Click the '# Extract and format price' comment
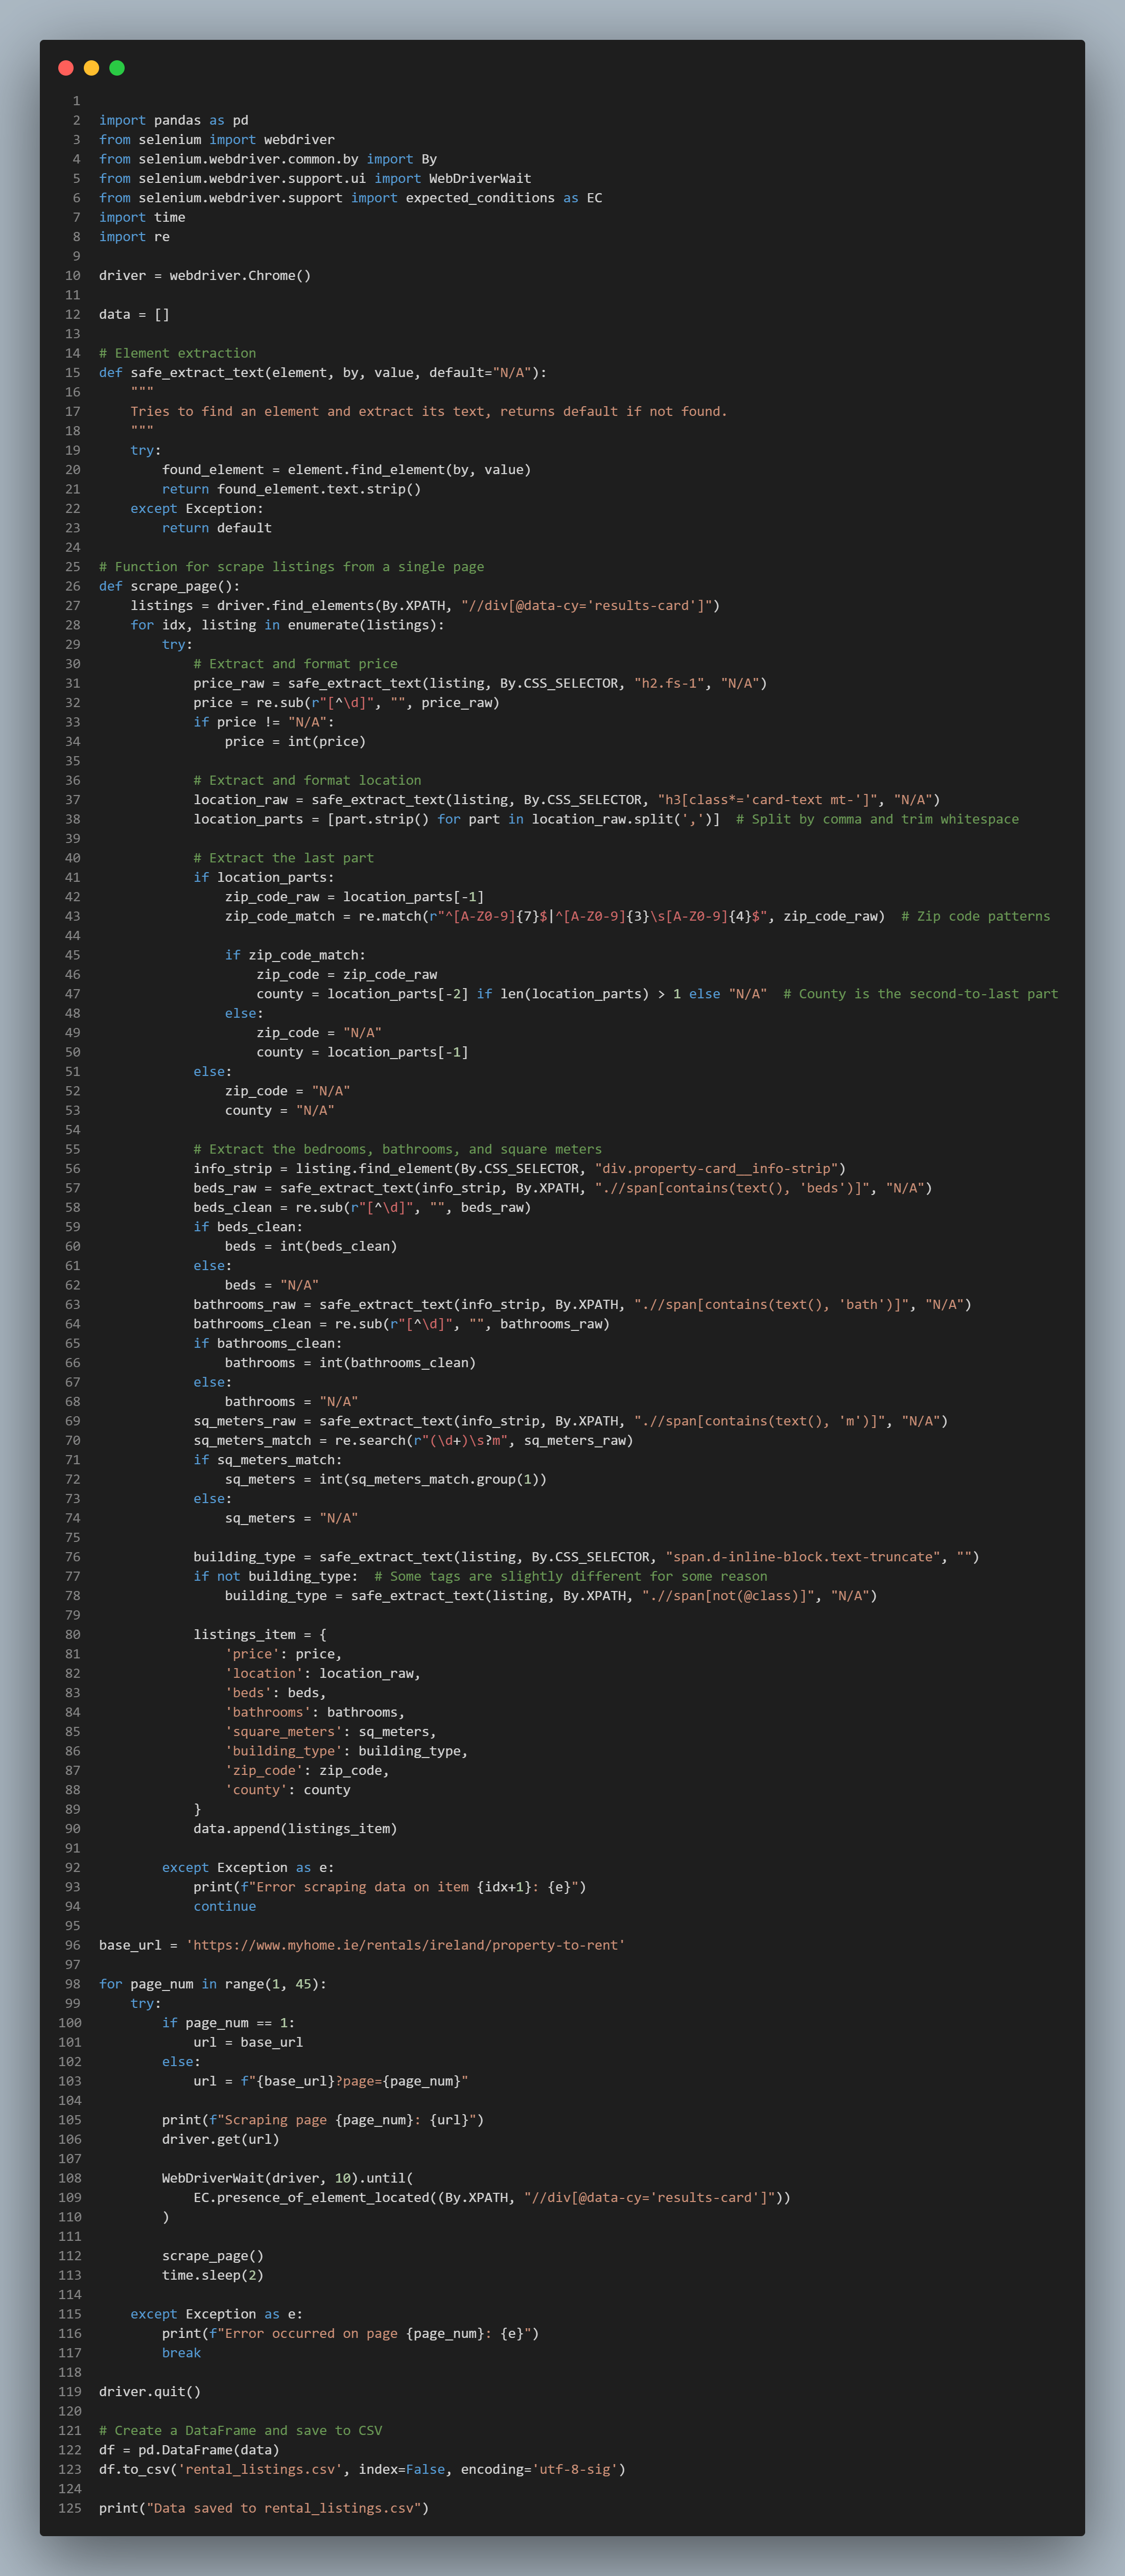1125x2576 pixels. tap(295, 664)
